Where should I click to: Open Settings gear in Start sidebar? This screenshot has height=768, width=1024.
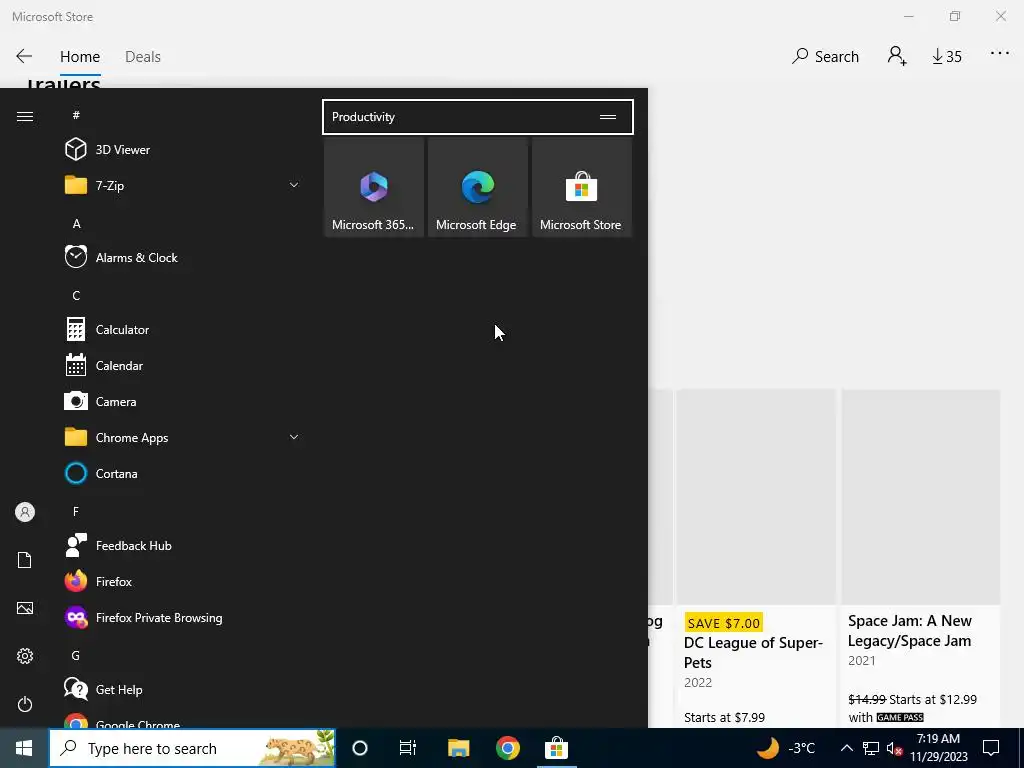[x=25, y=656]
